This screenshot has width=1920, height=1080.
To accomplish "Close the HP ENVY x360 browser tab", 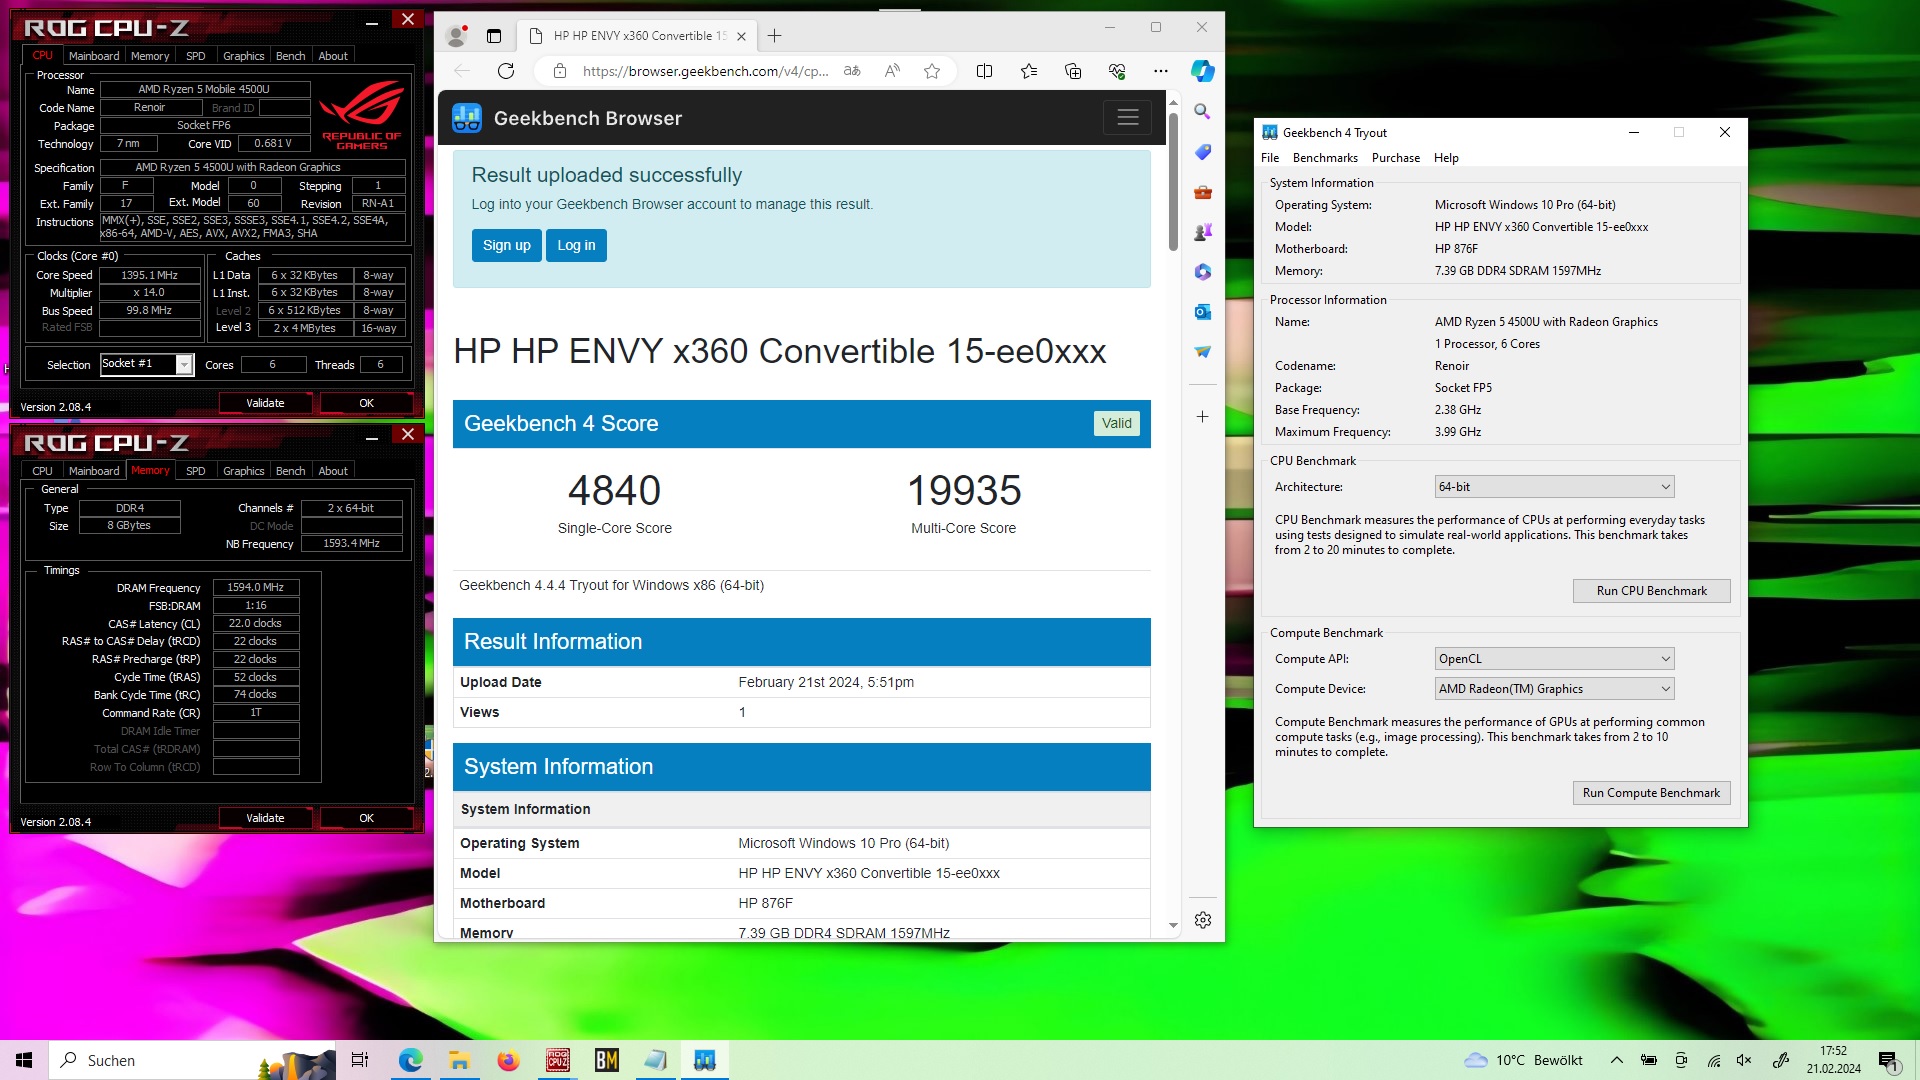I will 741,36.
